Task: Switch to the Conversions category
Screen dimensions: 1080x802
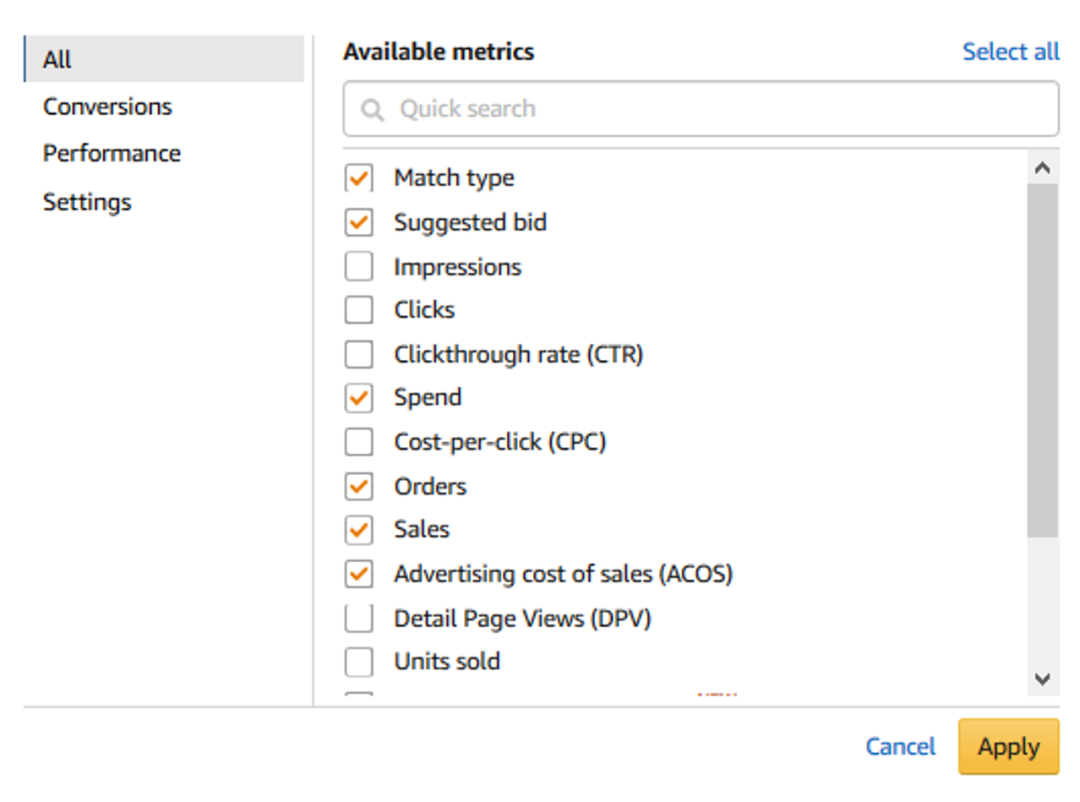Action: [x=107, y=106]
